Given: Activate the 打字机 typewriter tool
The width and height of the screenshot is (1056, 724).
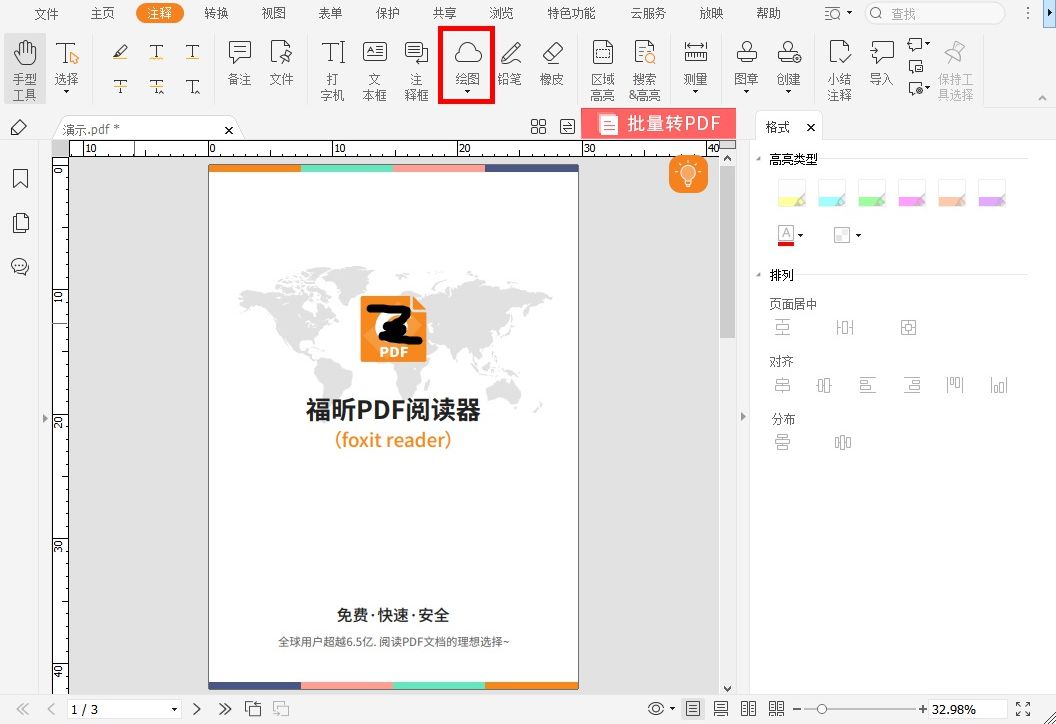Looking at the screenshot, I should tap(331, 65).
